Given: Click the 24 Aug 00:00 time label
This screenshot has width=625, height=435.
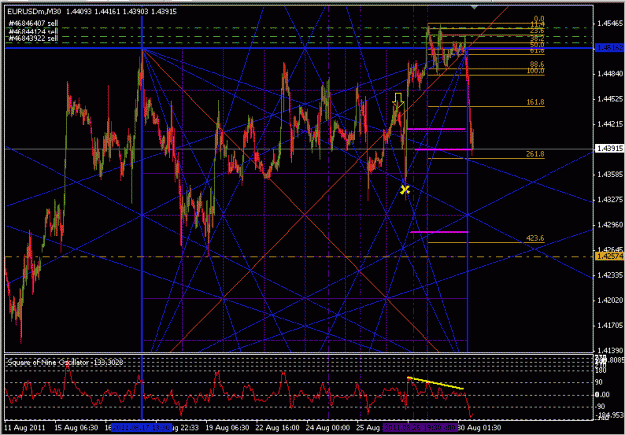Looking at the screenshot, I should [327, 426].
